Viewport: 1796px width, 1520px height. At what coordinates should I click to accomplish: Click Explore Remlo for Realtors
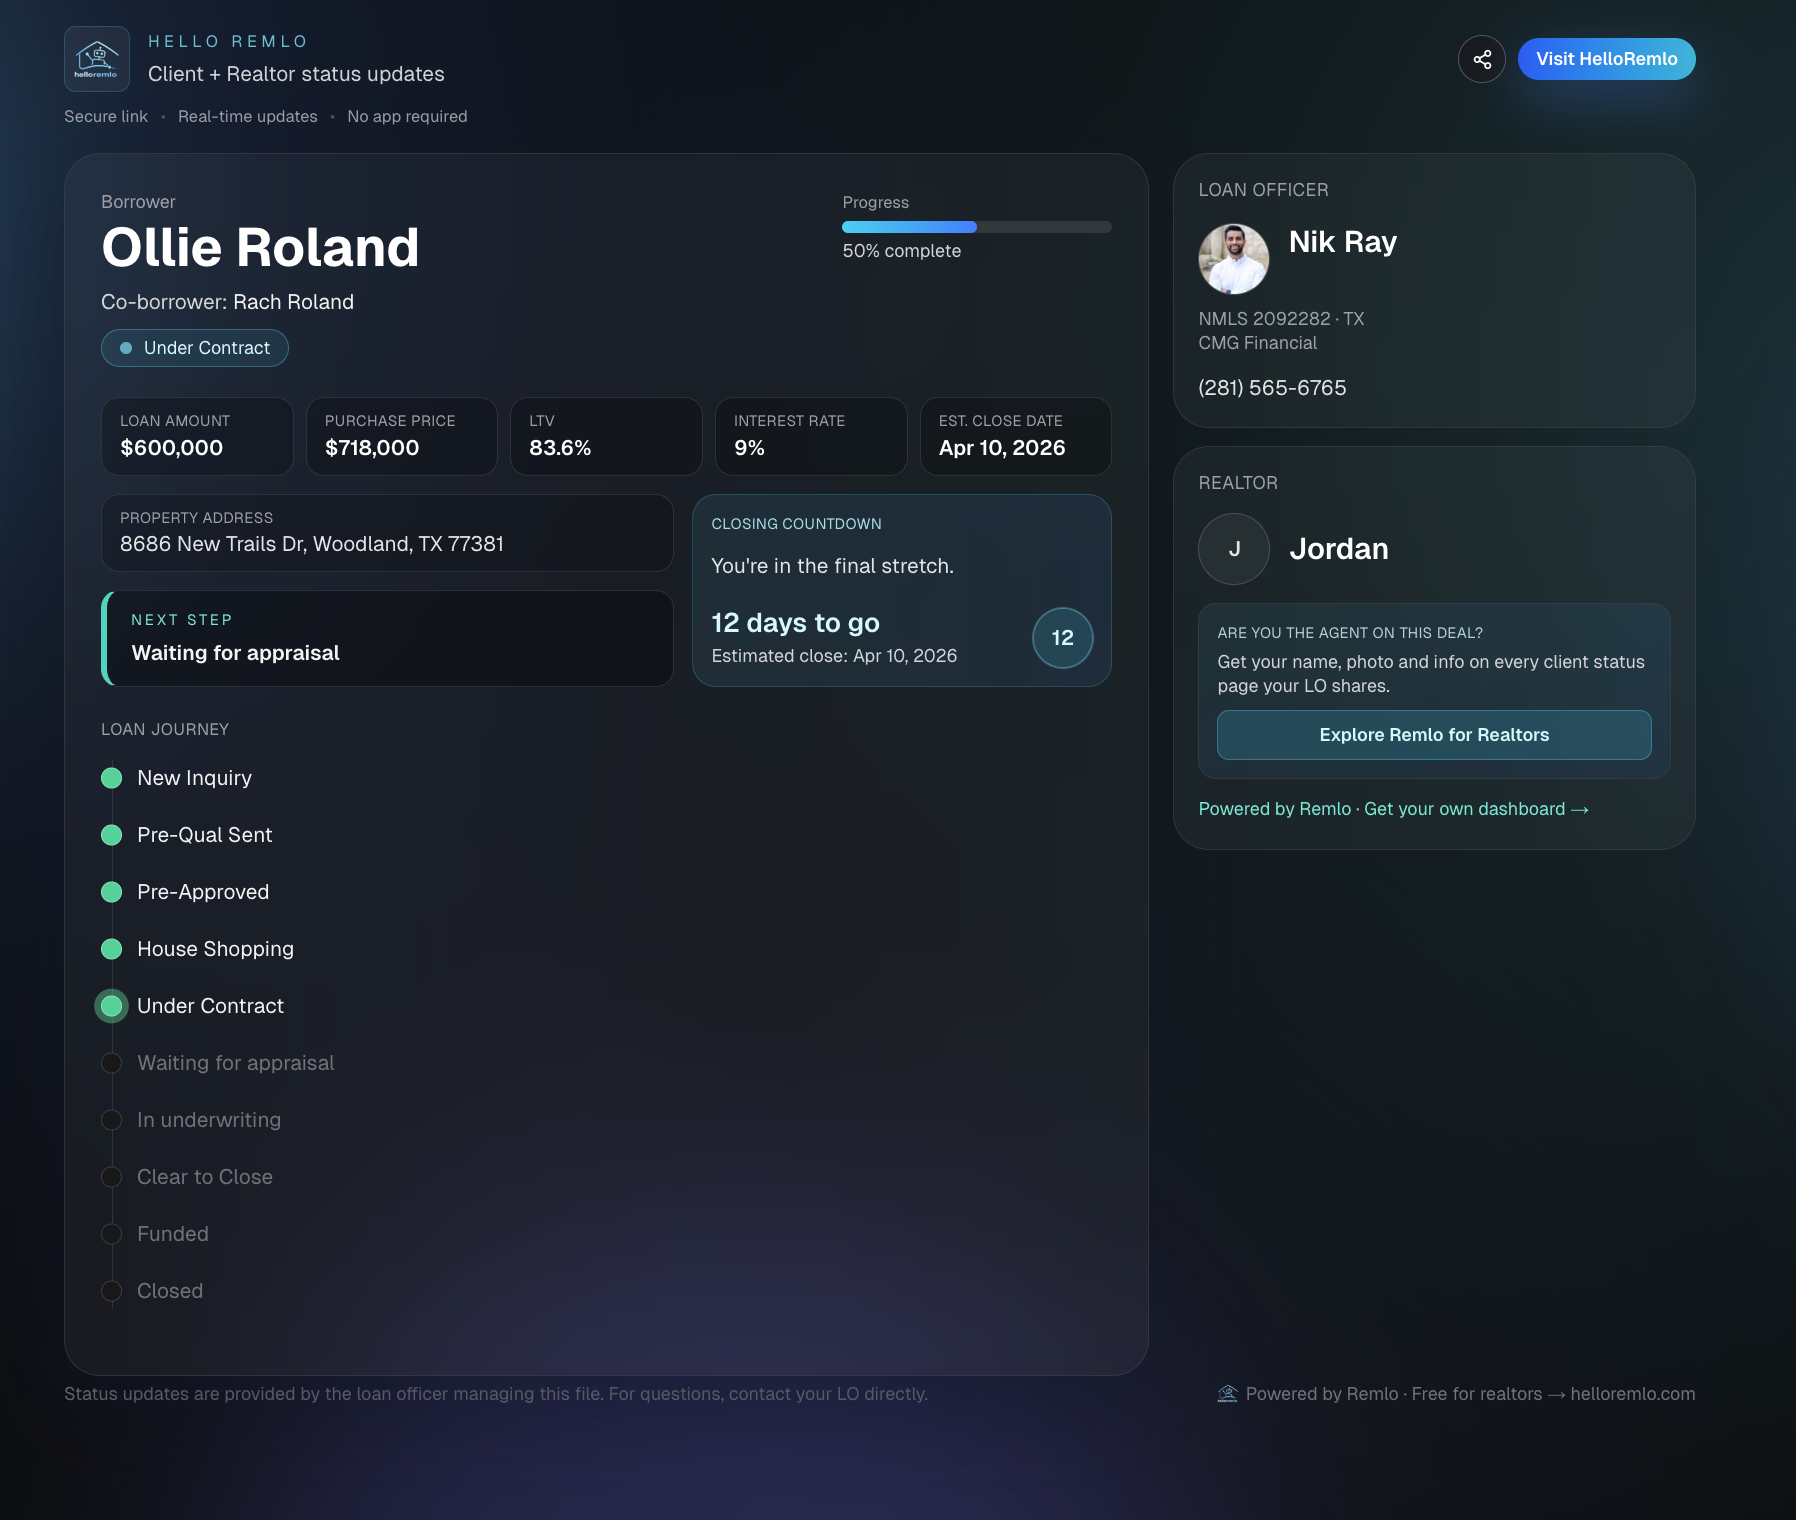[1433, 735]
